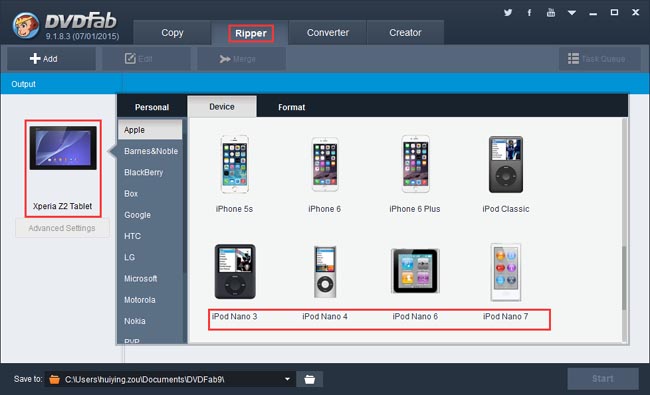Click the brand list scrollbar

click(184, 197)
